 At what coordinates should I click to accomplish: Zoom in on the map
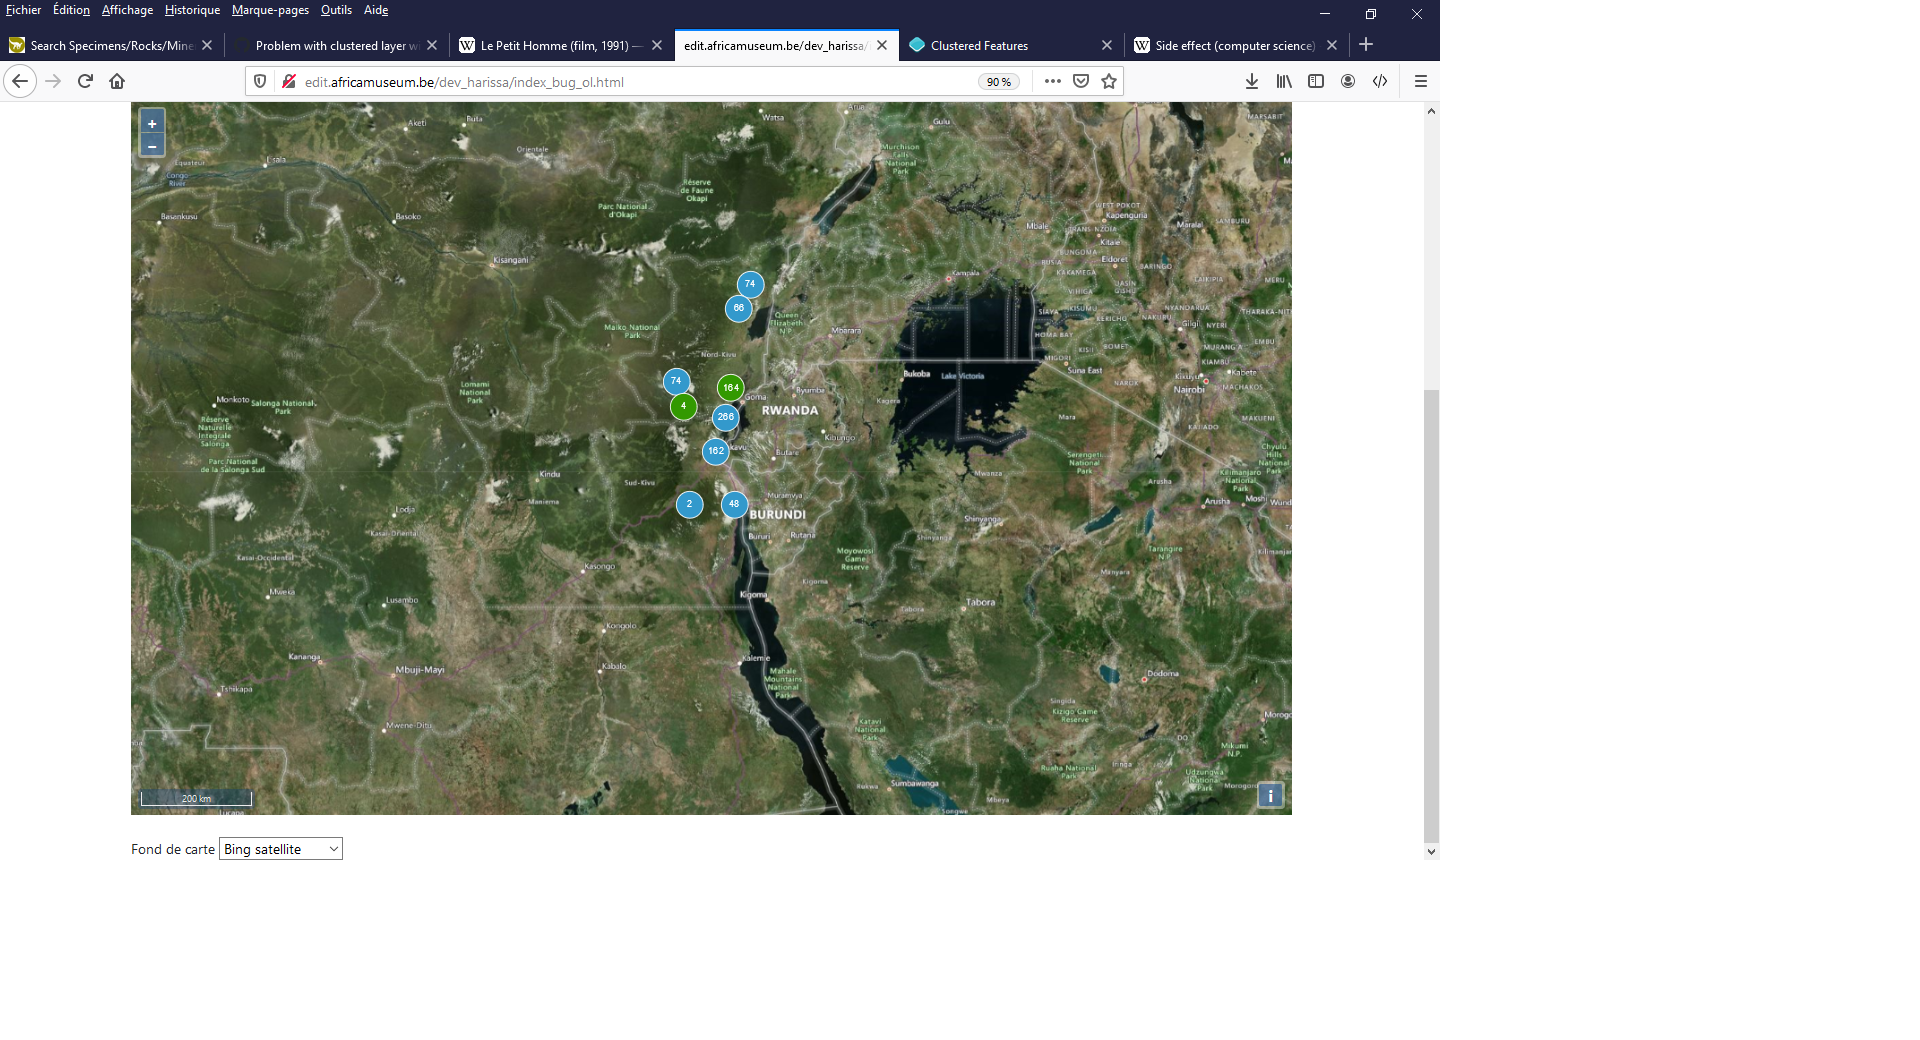[x=152, y=123]
